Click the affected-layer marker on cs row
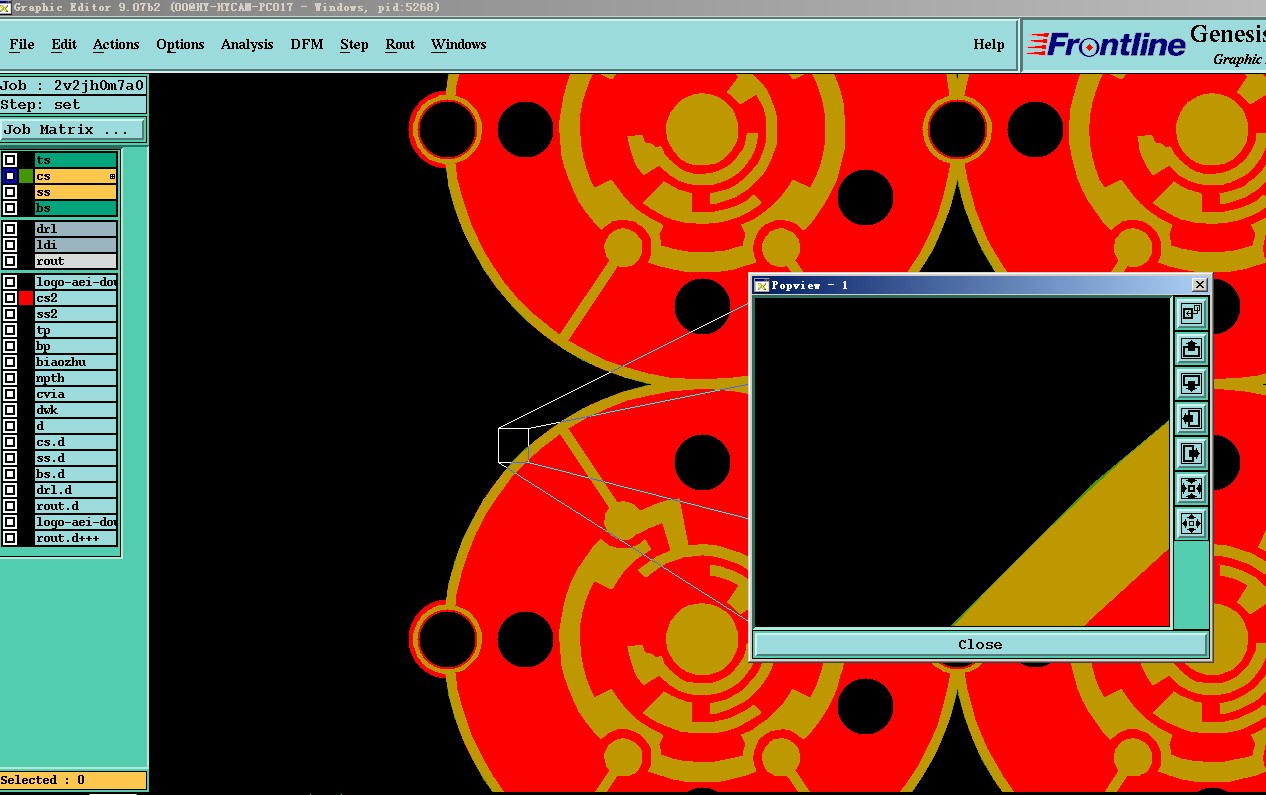Image resolution: width=1266 pixels, height=795 pixels. (x=112, y=176)
